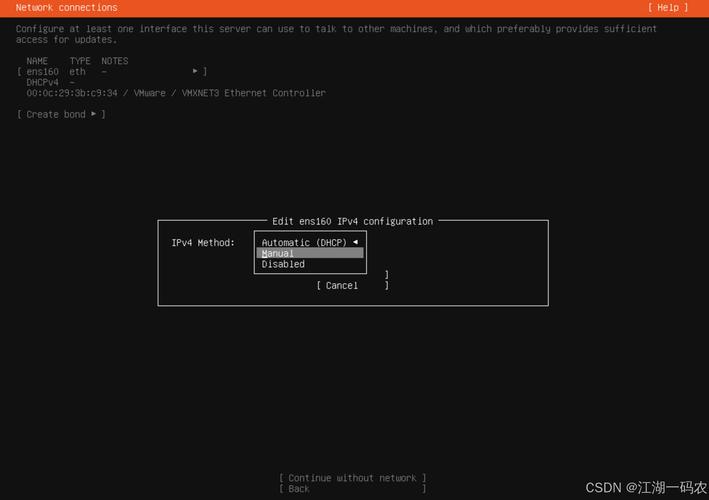Pick Disabled from the IPv4 method list
Image resolution: width=709 pixels, height=500 pixels.
[283, 264]
